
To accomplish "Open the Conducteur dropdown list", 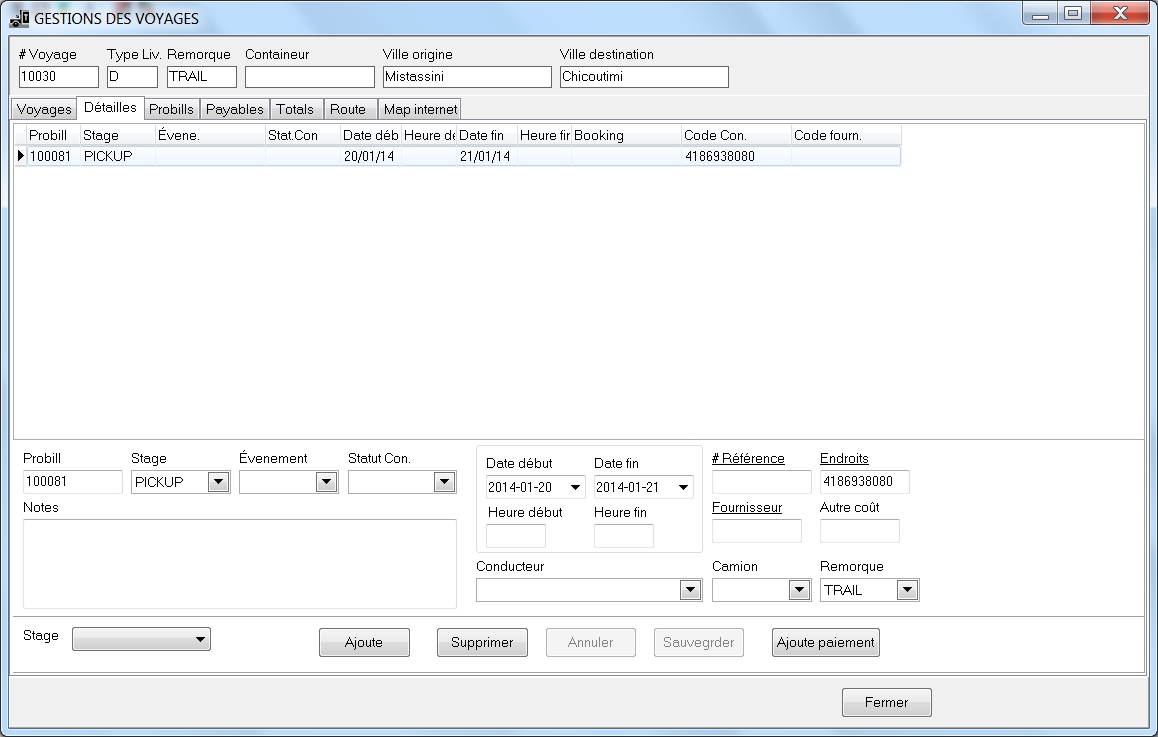I will tap(690, 590).
